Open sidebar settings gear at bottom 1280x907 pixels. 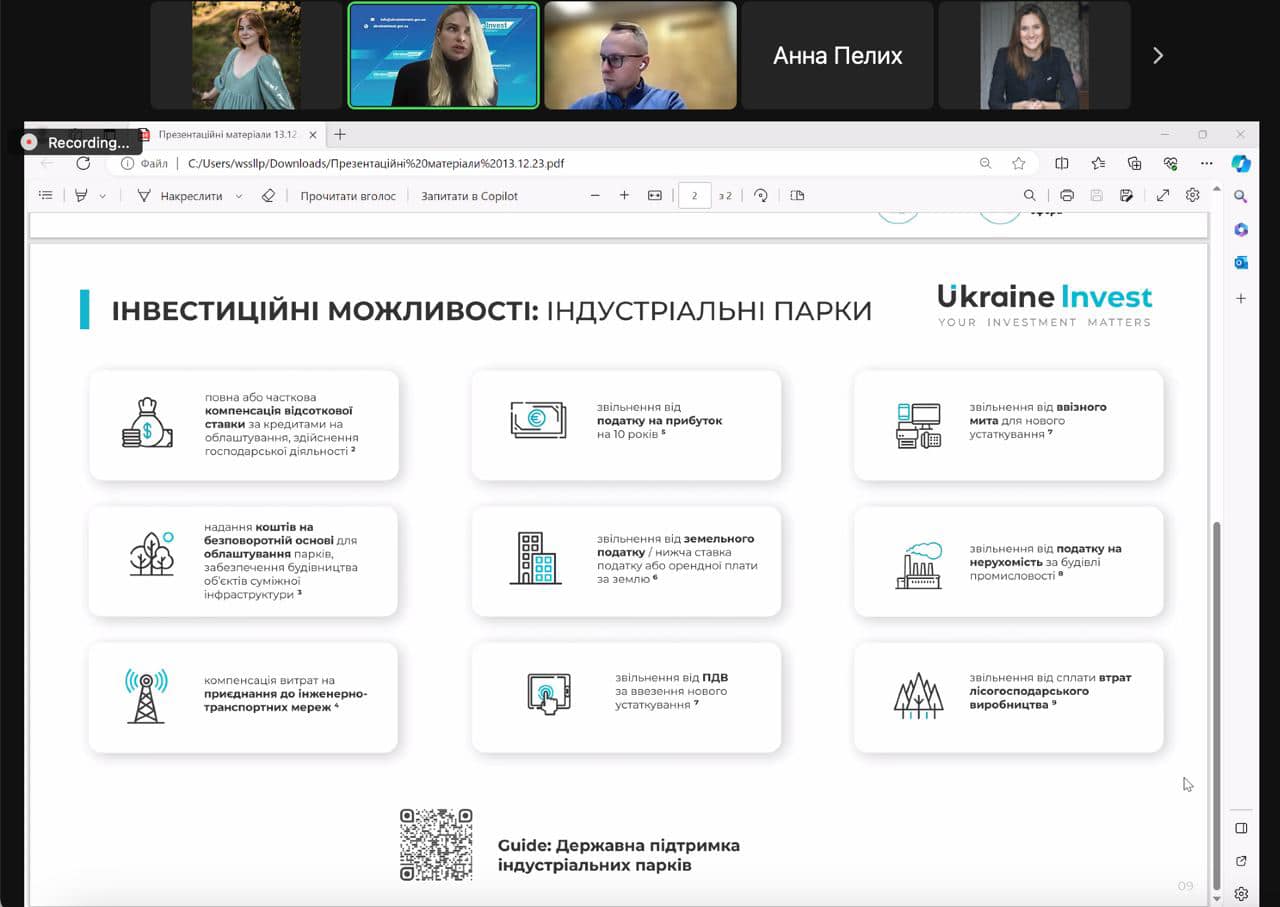click(1241, 893)
